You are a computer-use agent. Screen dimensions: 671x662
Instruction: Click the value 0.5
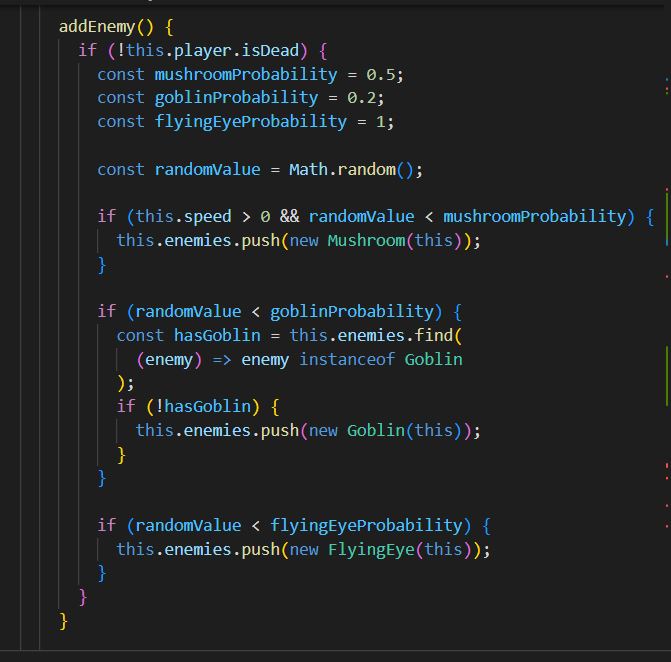[x=380, y=75]
